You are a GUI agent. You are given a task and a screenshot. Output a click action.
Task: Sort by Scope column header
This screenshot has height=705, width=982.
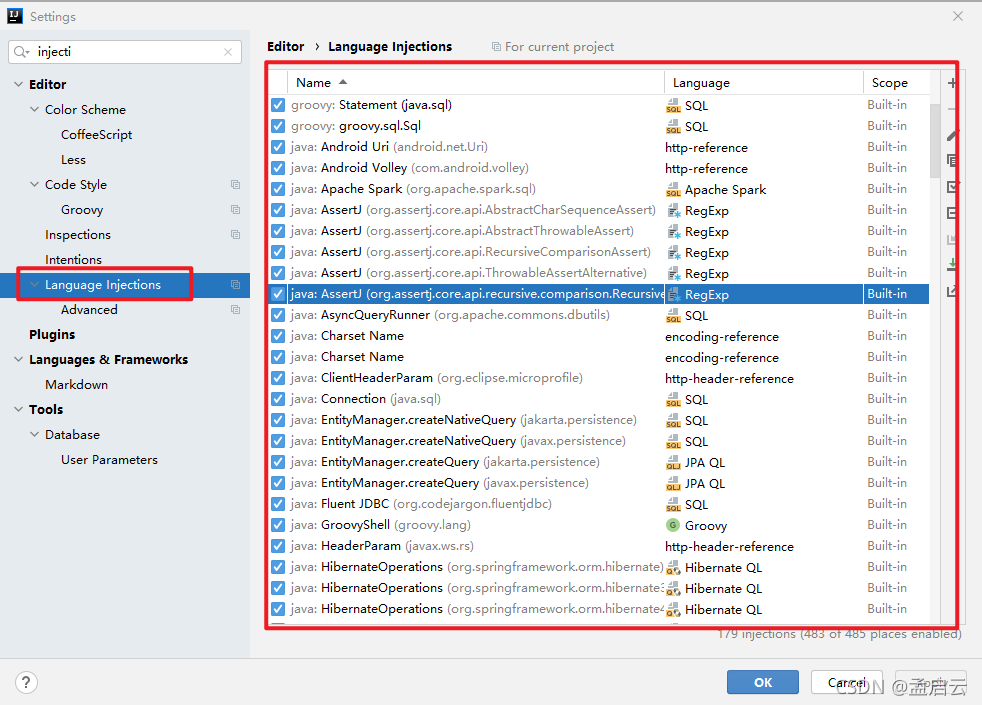click(896, 83)
